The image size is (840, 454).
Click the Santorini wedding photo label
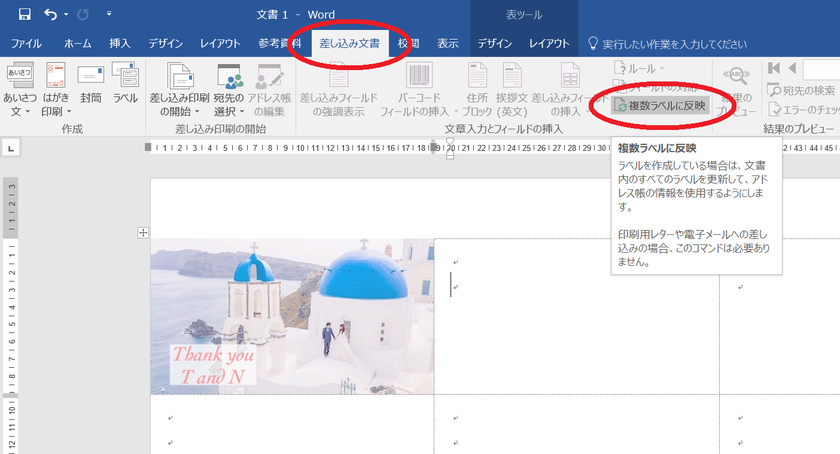click(x=292, y=316)
